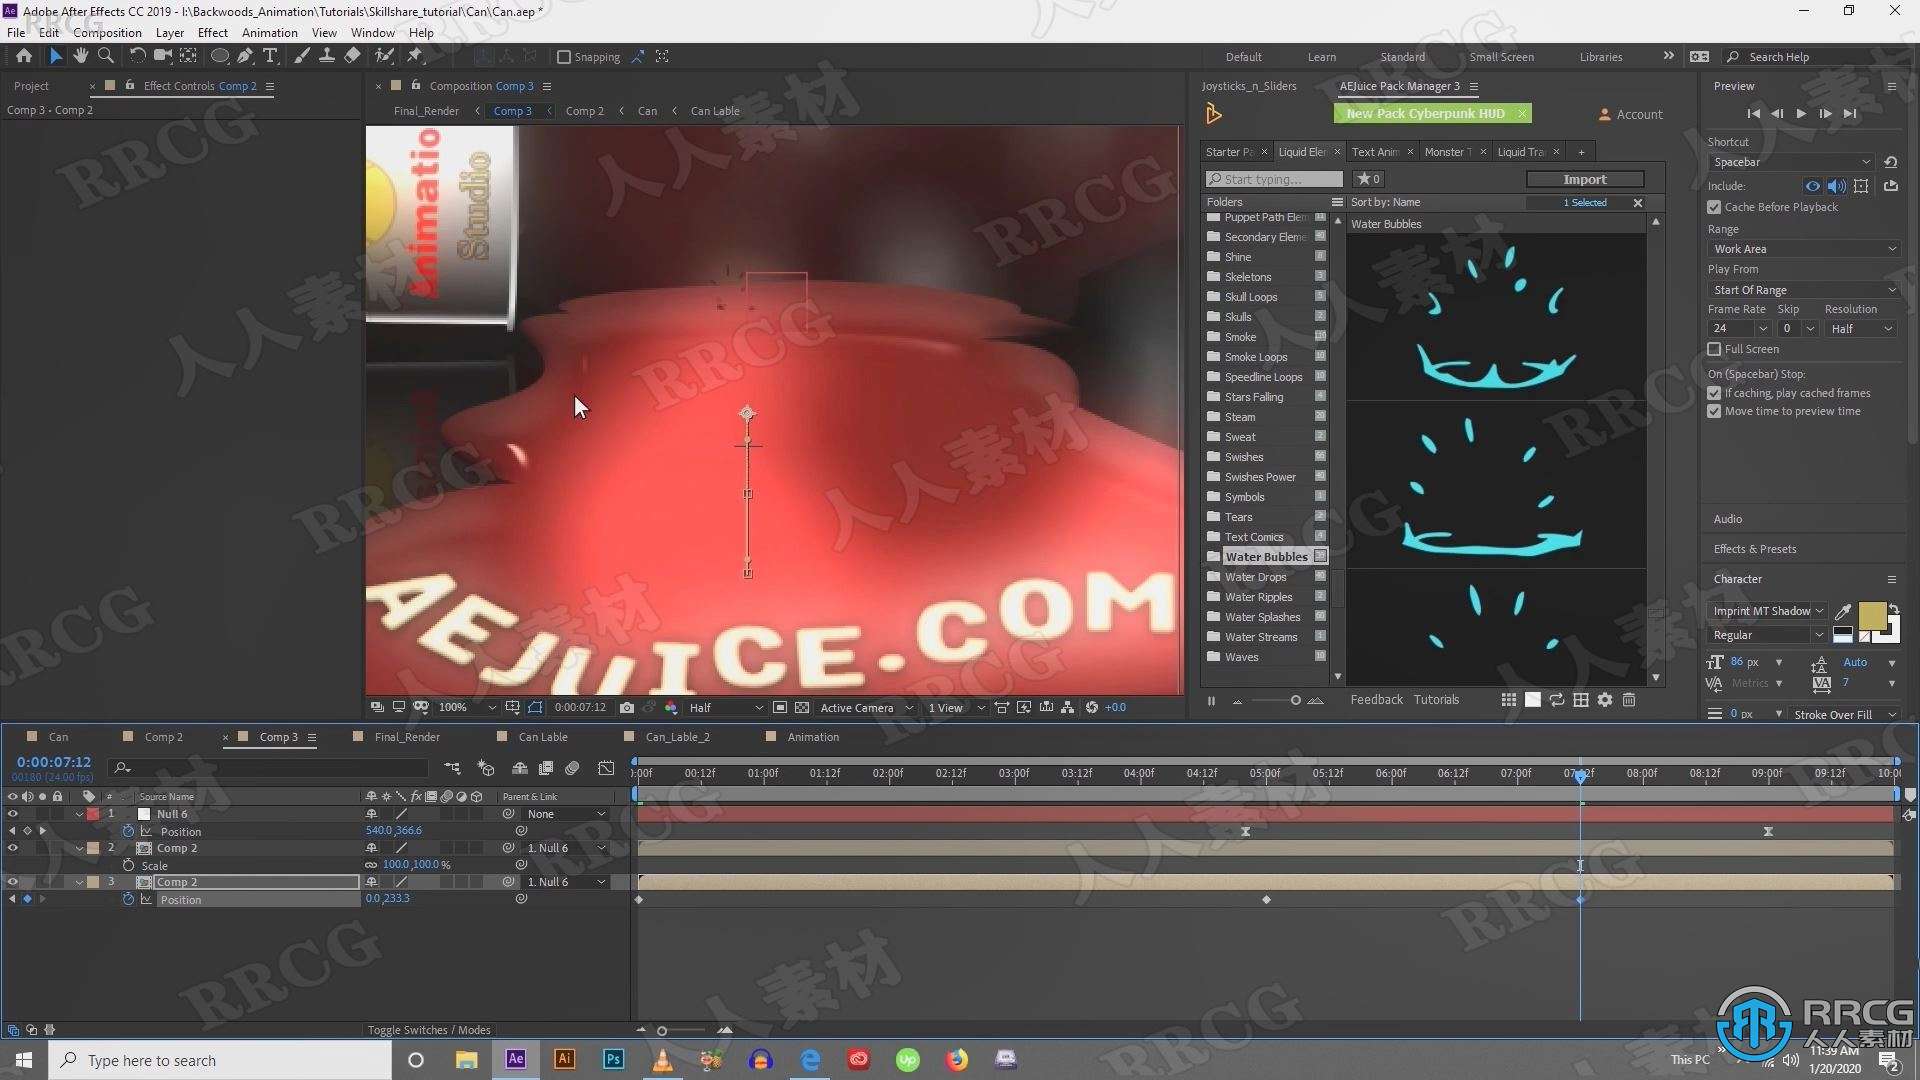The width and height of the screenshot is (1920, 1080).
Task: Open the Start Of Range dropdown
Action: (x=1803, y=290)
